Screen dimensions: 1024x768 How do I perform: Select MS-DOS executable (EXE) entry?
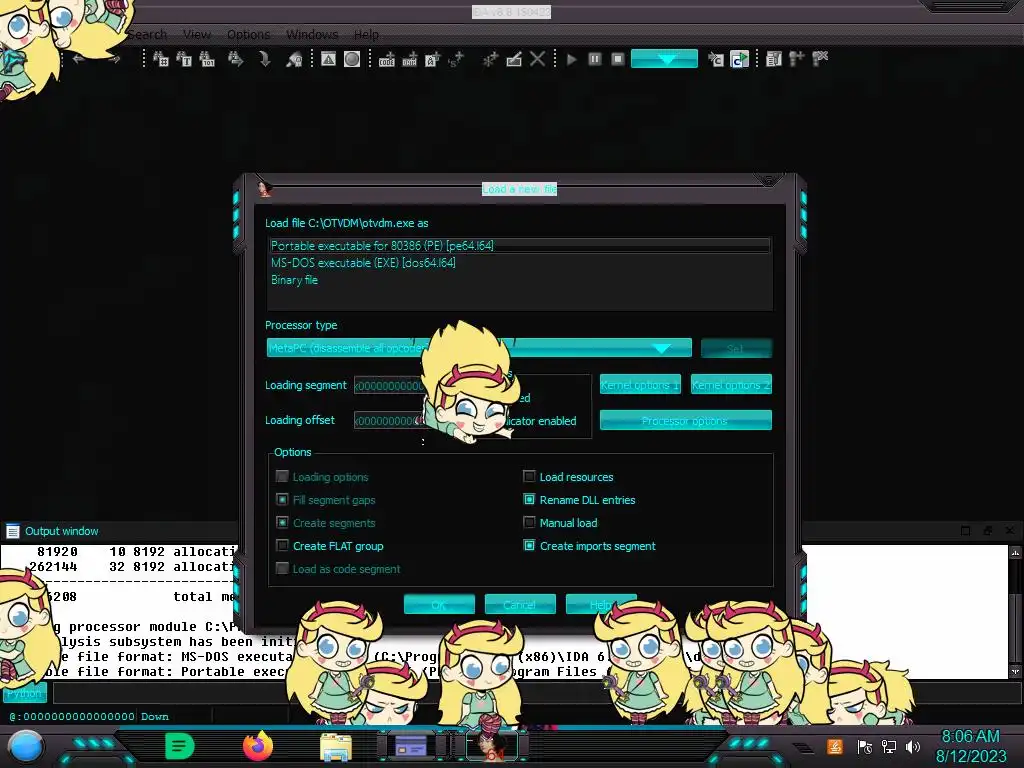tap(520, 263)
